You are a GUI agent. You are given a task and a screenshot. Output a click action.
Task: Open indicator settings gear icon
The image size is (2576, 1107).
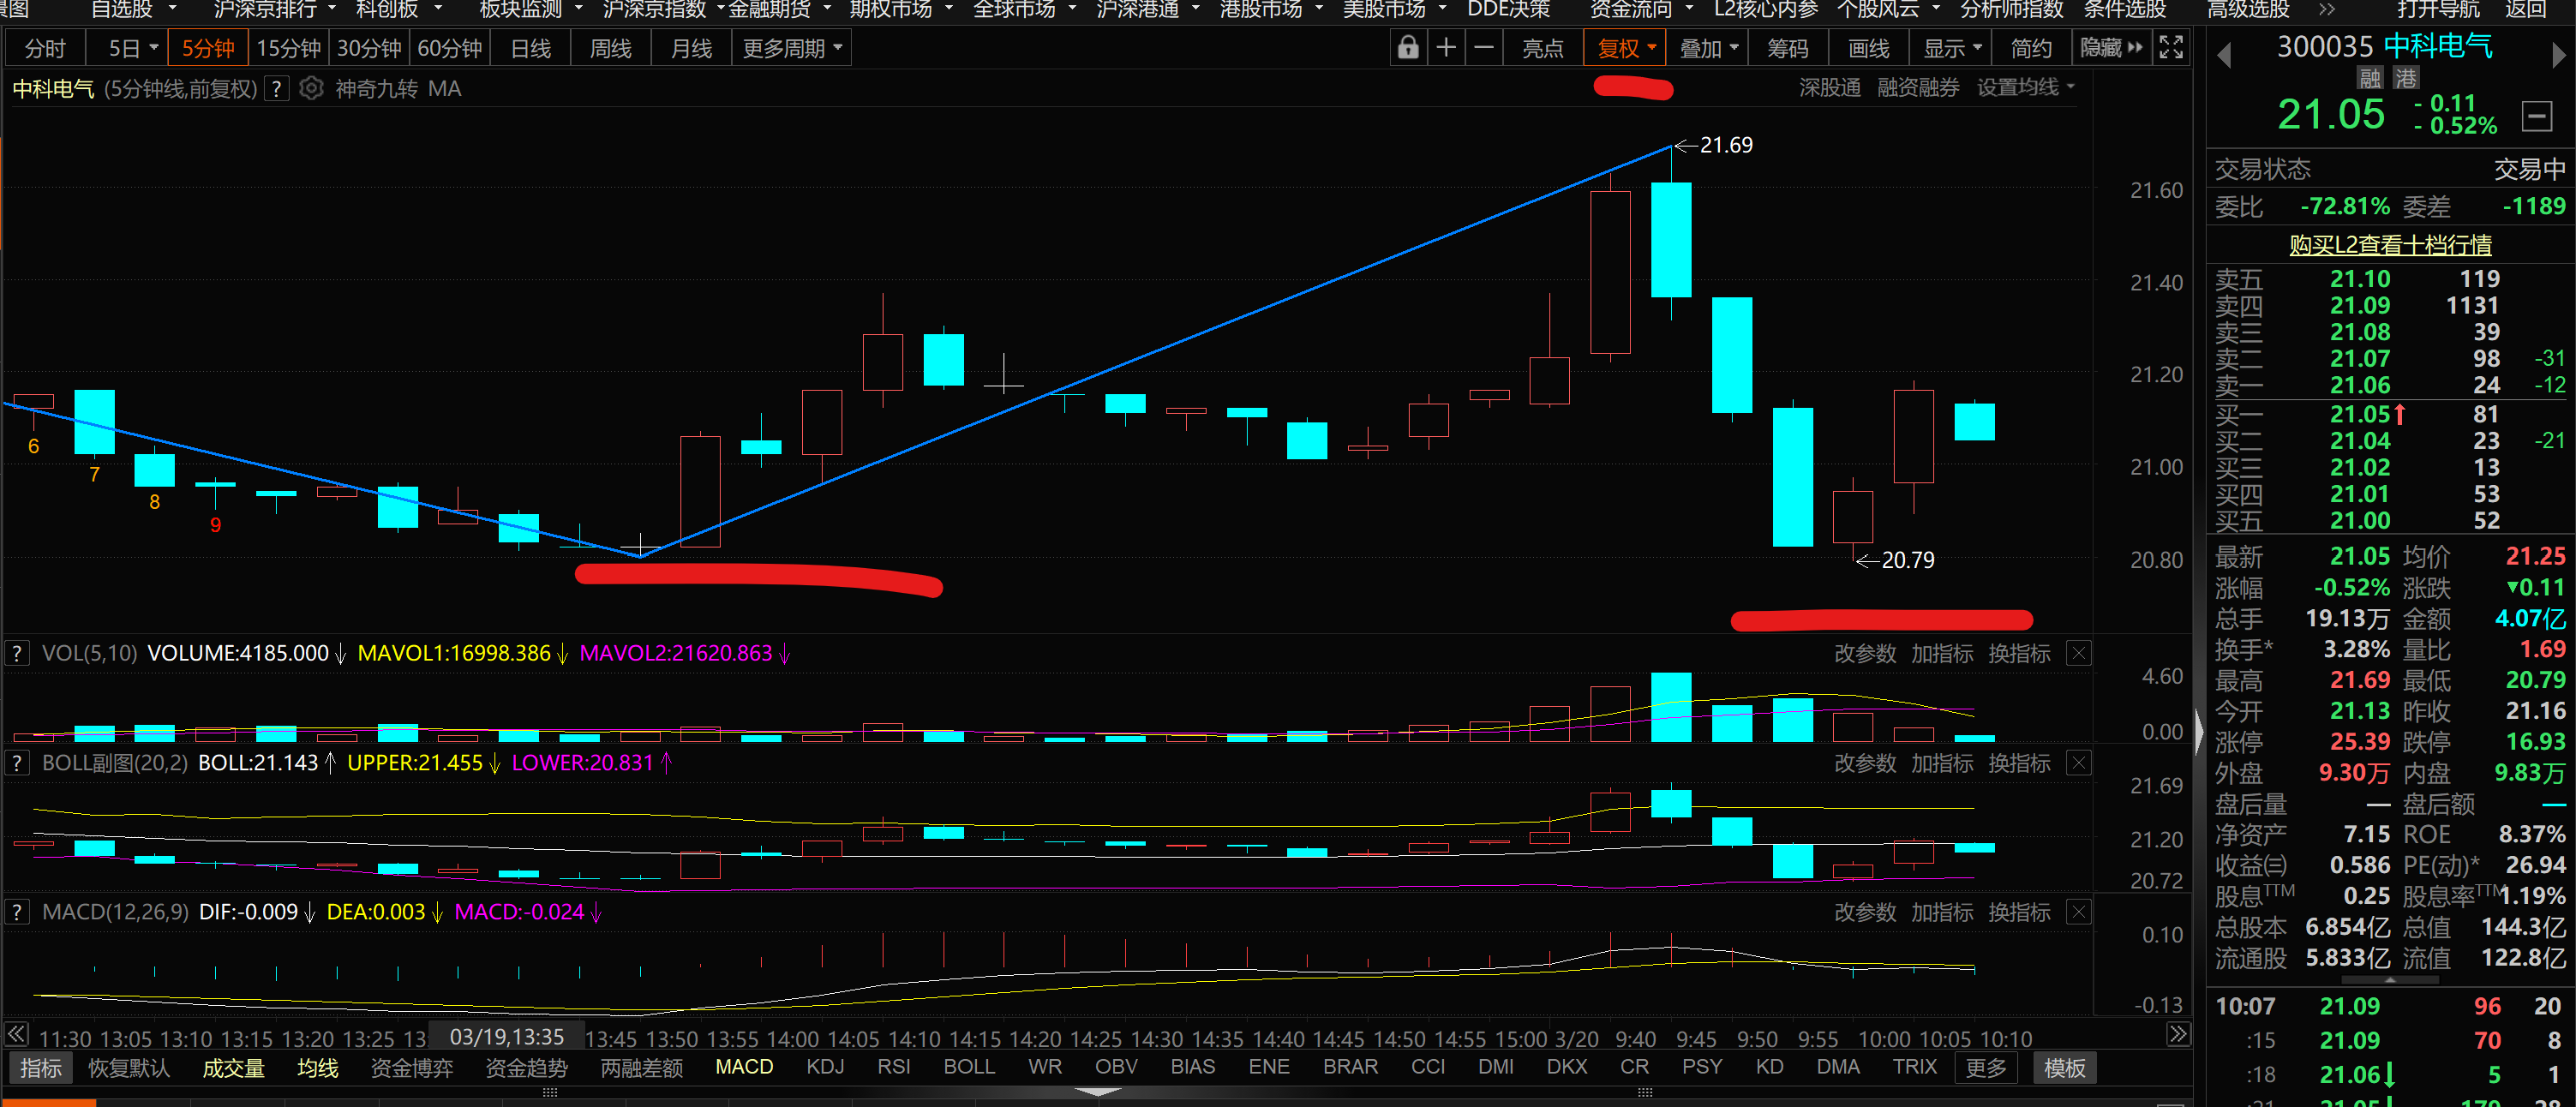click(312, 89)
